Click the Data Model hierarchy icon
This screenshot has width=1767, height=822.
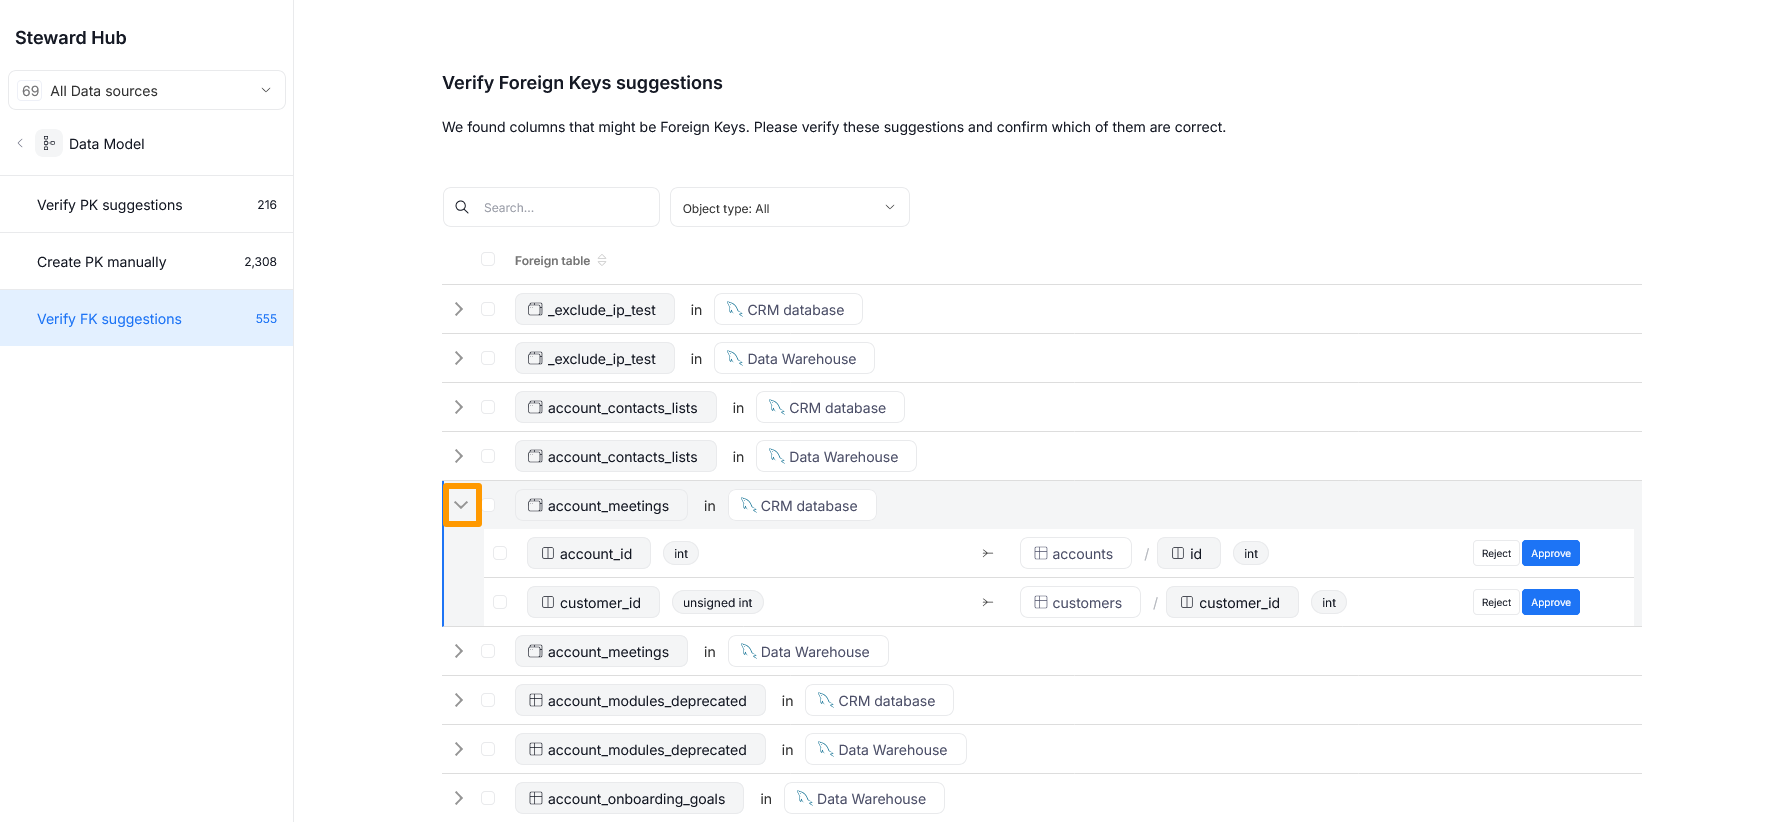[49, 143]
